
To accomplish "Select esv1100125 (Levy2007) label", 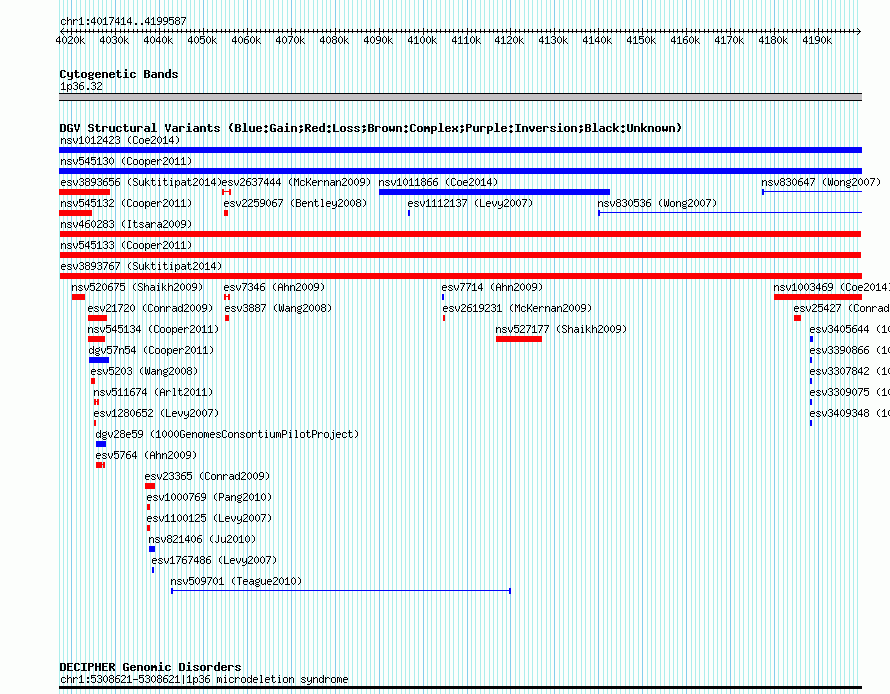I will [x=209, y=518].
